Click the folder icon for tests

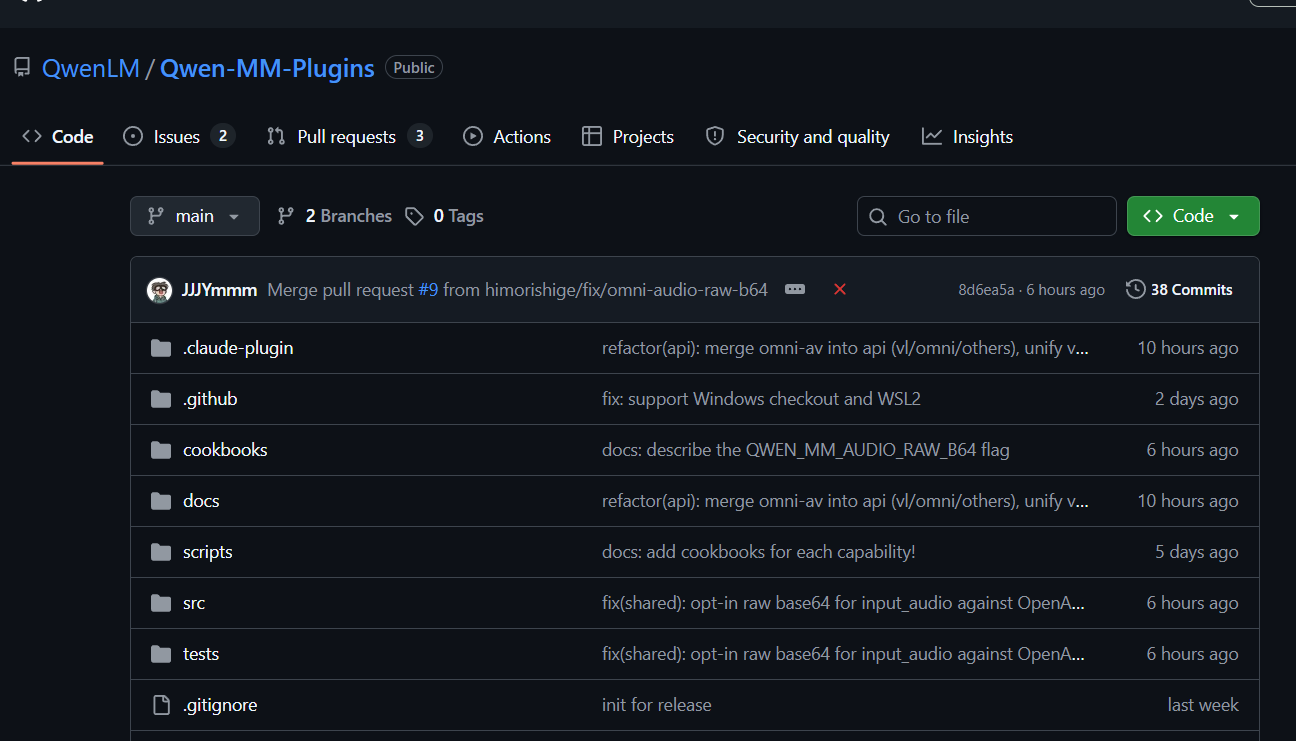coord(161,654)
